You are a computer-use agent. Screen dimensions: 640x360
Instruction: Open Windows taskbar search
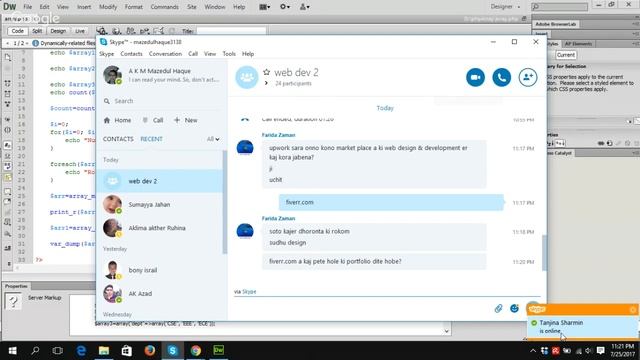click(x=35, y=351)
